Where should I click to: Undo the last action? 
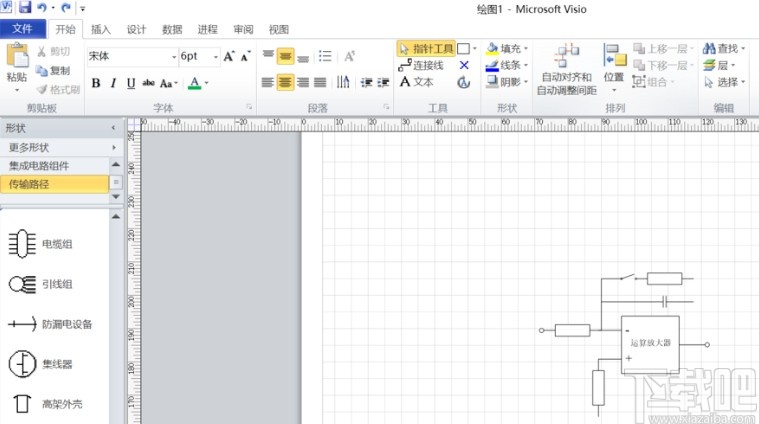click(x=42, y=8)
